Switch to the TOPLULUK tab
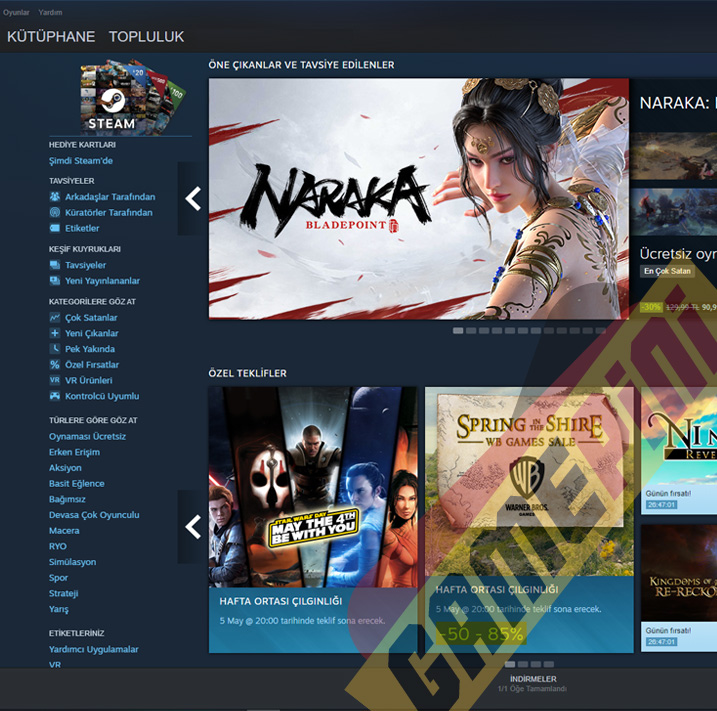The height and width of the screenshot is (711, 717). coord(146,37)
